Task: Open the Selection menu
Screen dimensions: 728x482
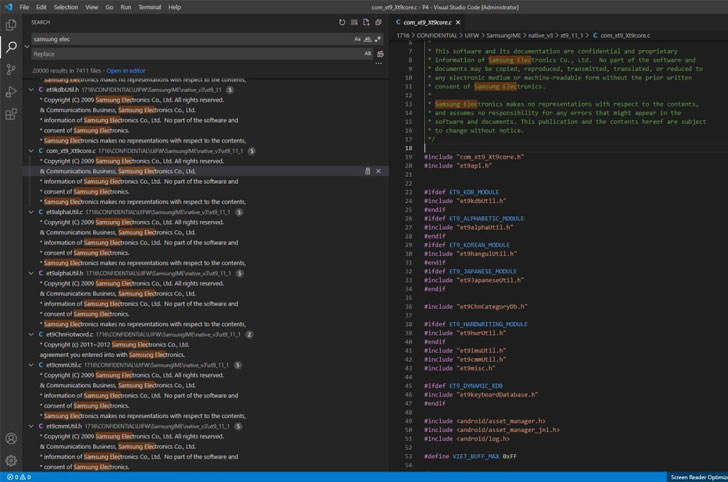Action: pyautogui.click(x=66, y=6)
